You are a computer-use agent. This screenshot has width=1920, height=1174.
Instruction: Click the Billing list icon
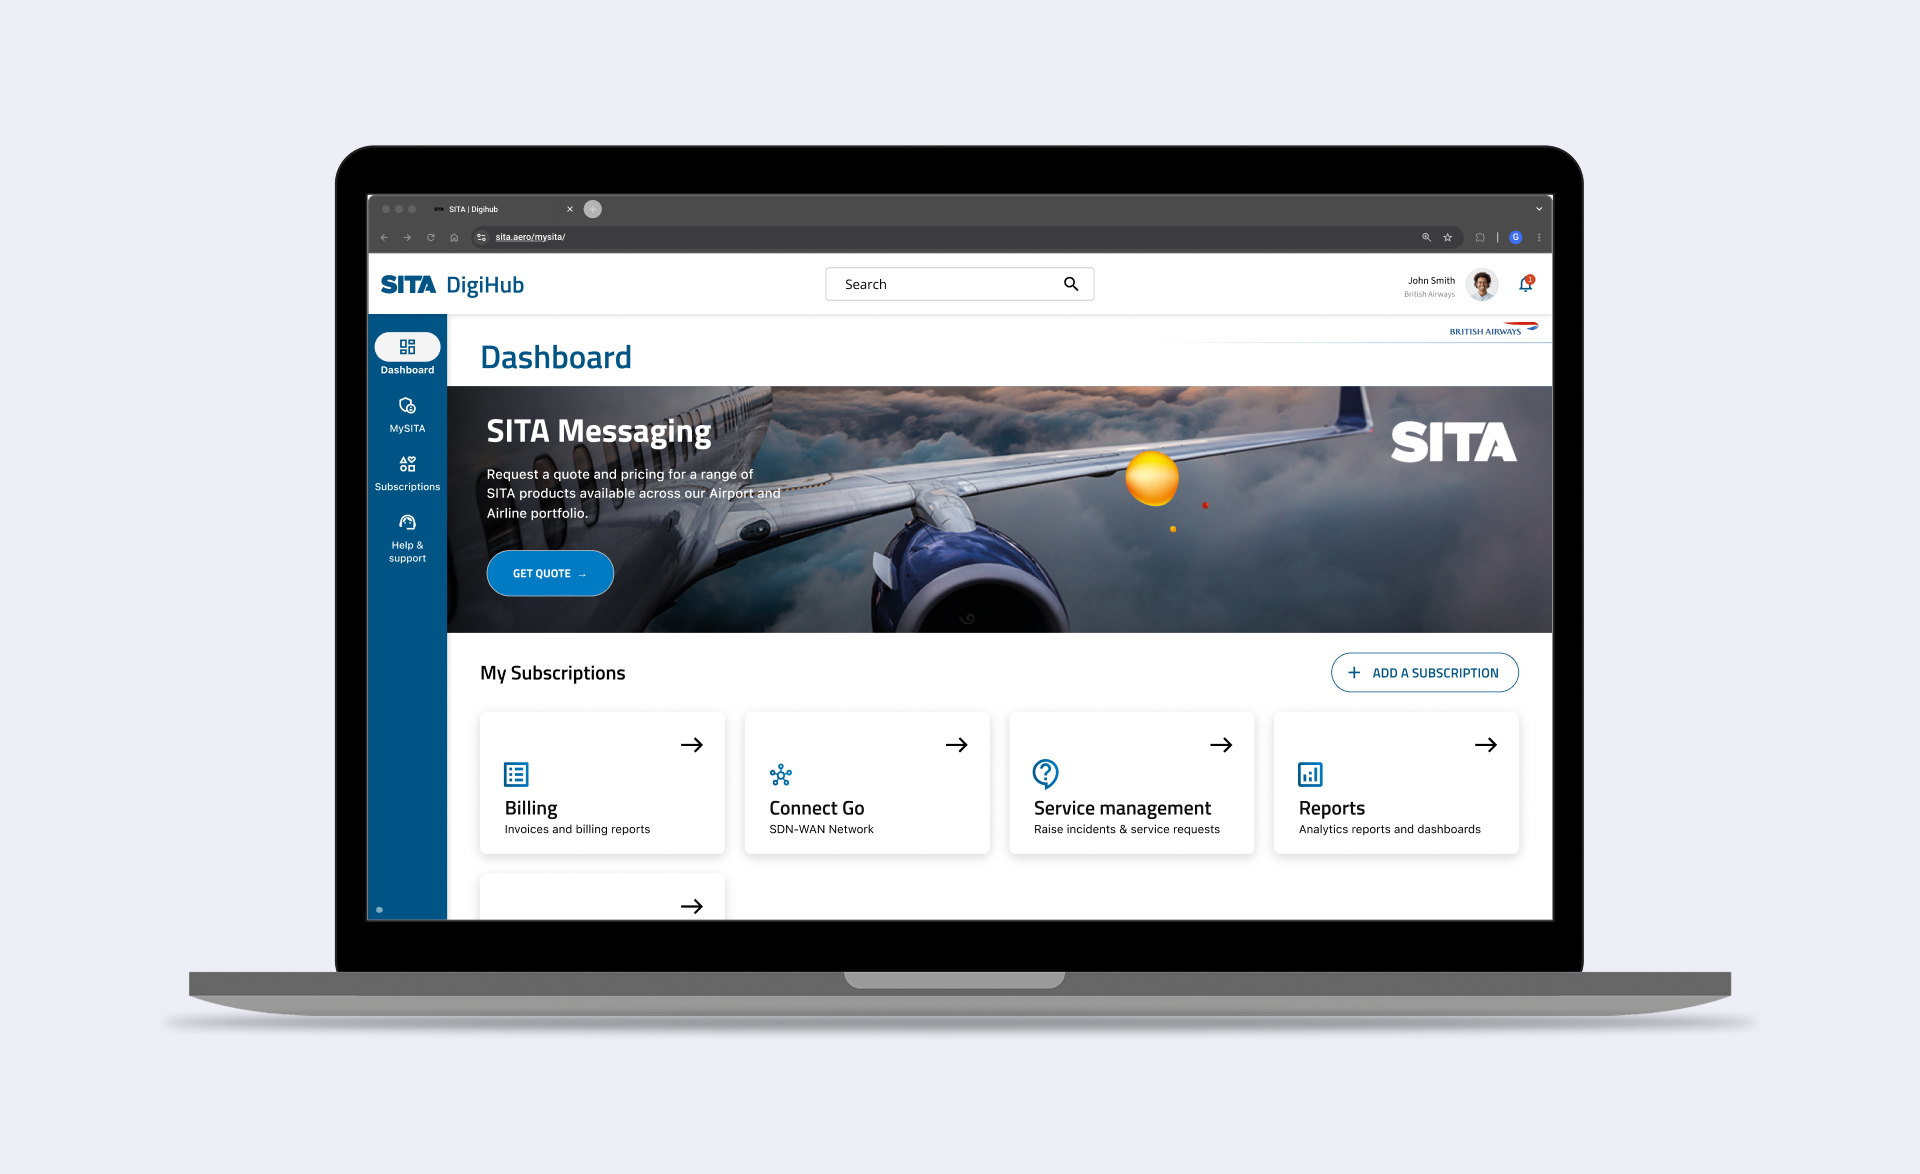click(x=516, y=774)
